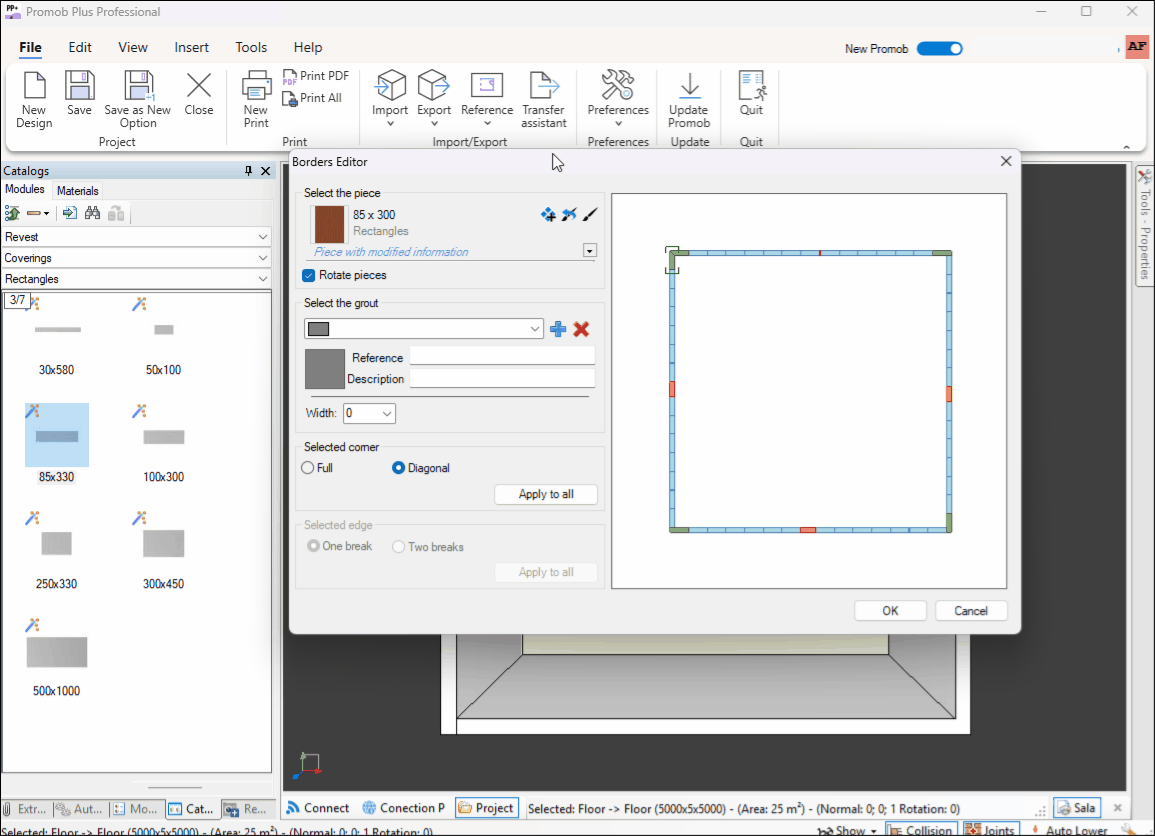Viewport: 1155px width, 836px height.
Task: Click the catalog up-level icon in Catalogs toolbar
Action: [x=13, y=214]
